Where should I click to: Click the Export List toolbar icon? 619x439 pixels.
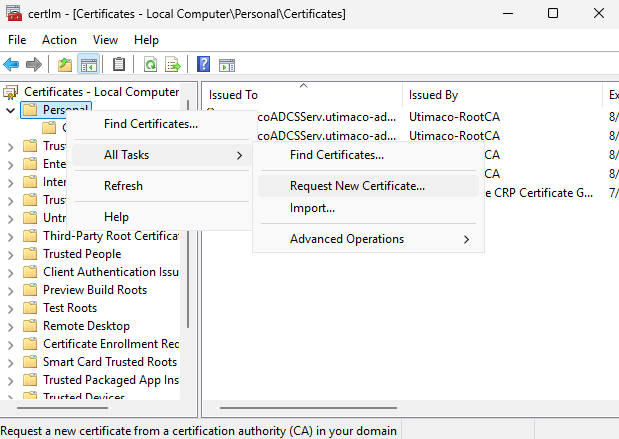[173, 65]
